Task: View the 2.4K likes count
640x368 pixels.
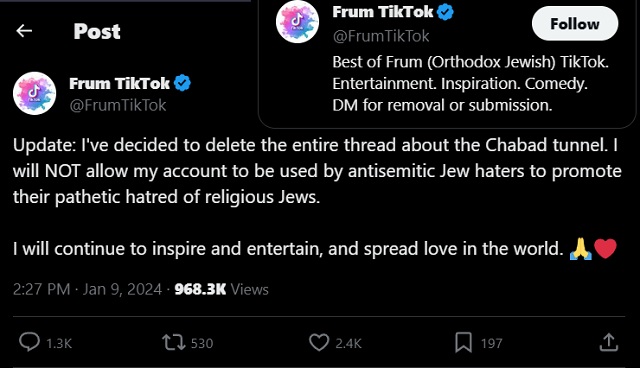Action: pos(349,344)
